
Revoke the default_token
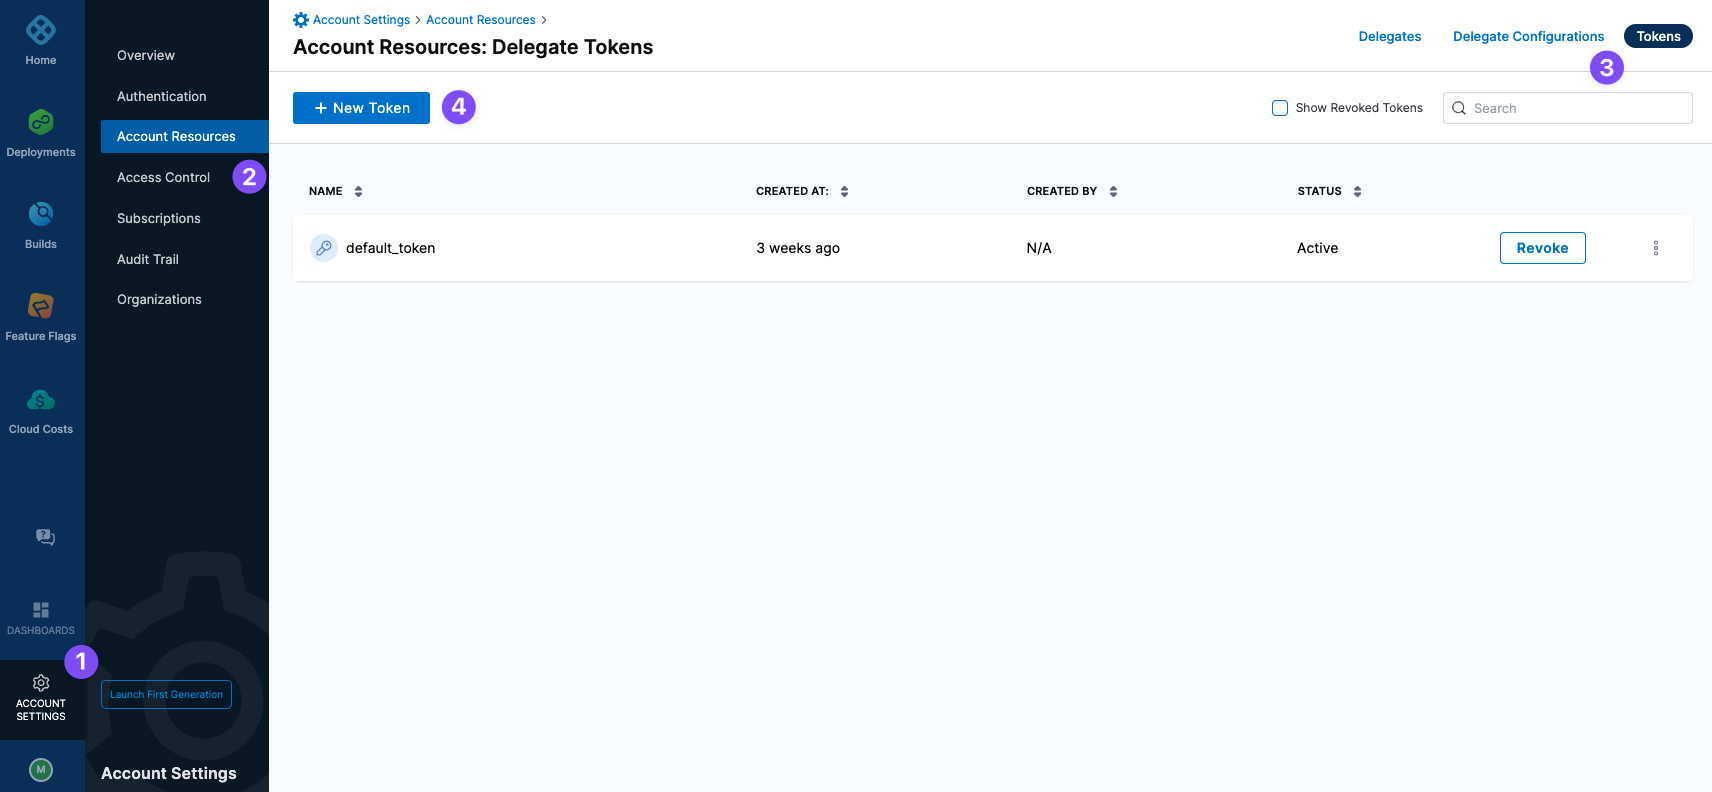[x=1542, y=248]
